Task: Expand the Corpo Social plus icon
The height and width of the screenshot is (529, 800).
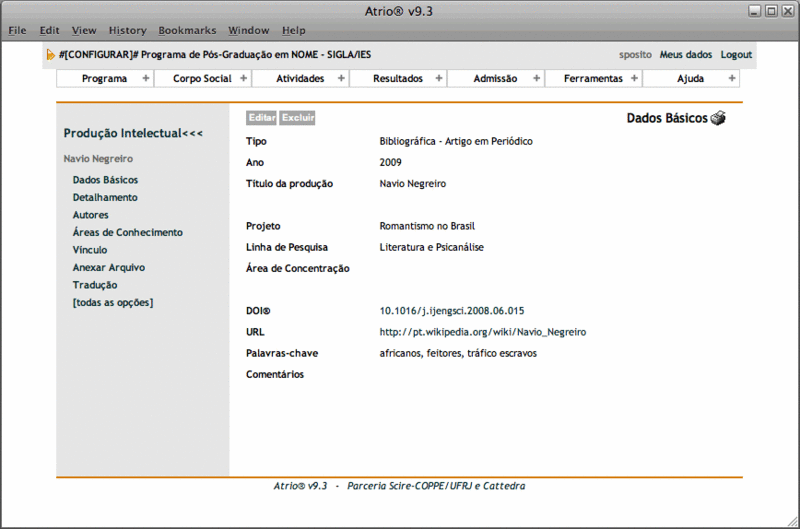Action: [243, 79]
